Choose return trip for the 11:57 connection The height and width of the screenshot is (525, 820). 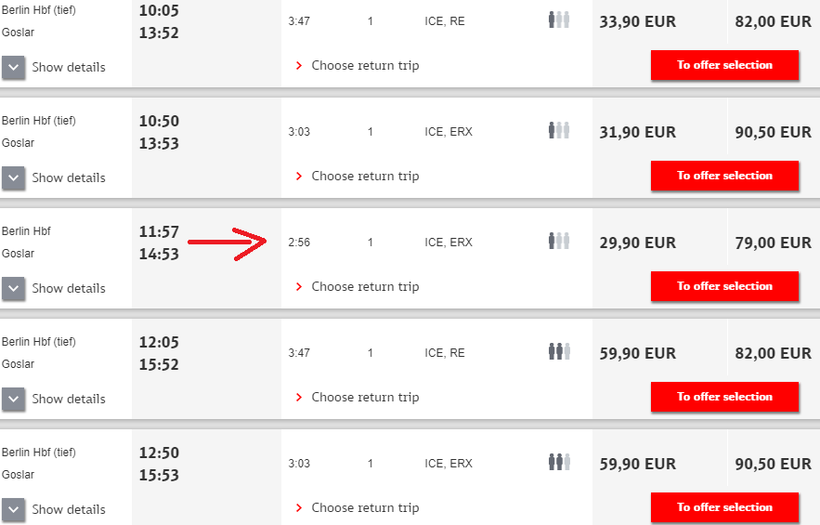(364, 287)
